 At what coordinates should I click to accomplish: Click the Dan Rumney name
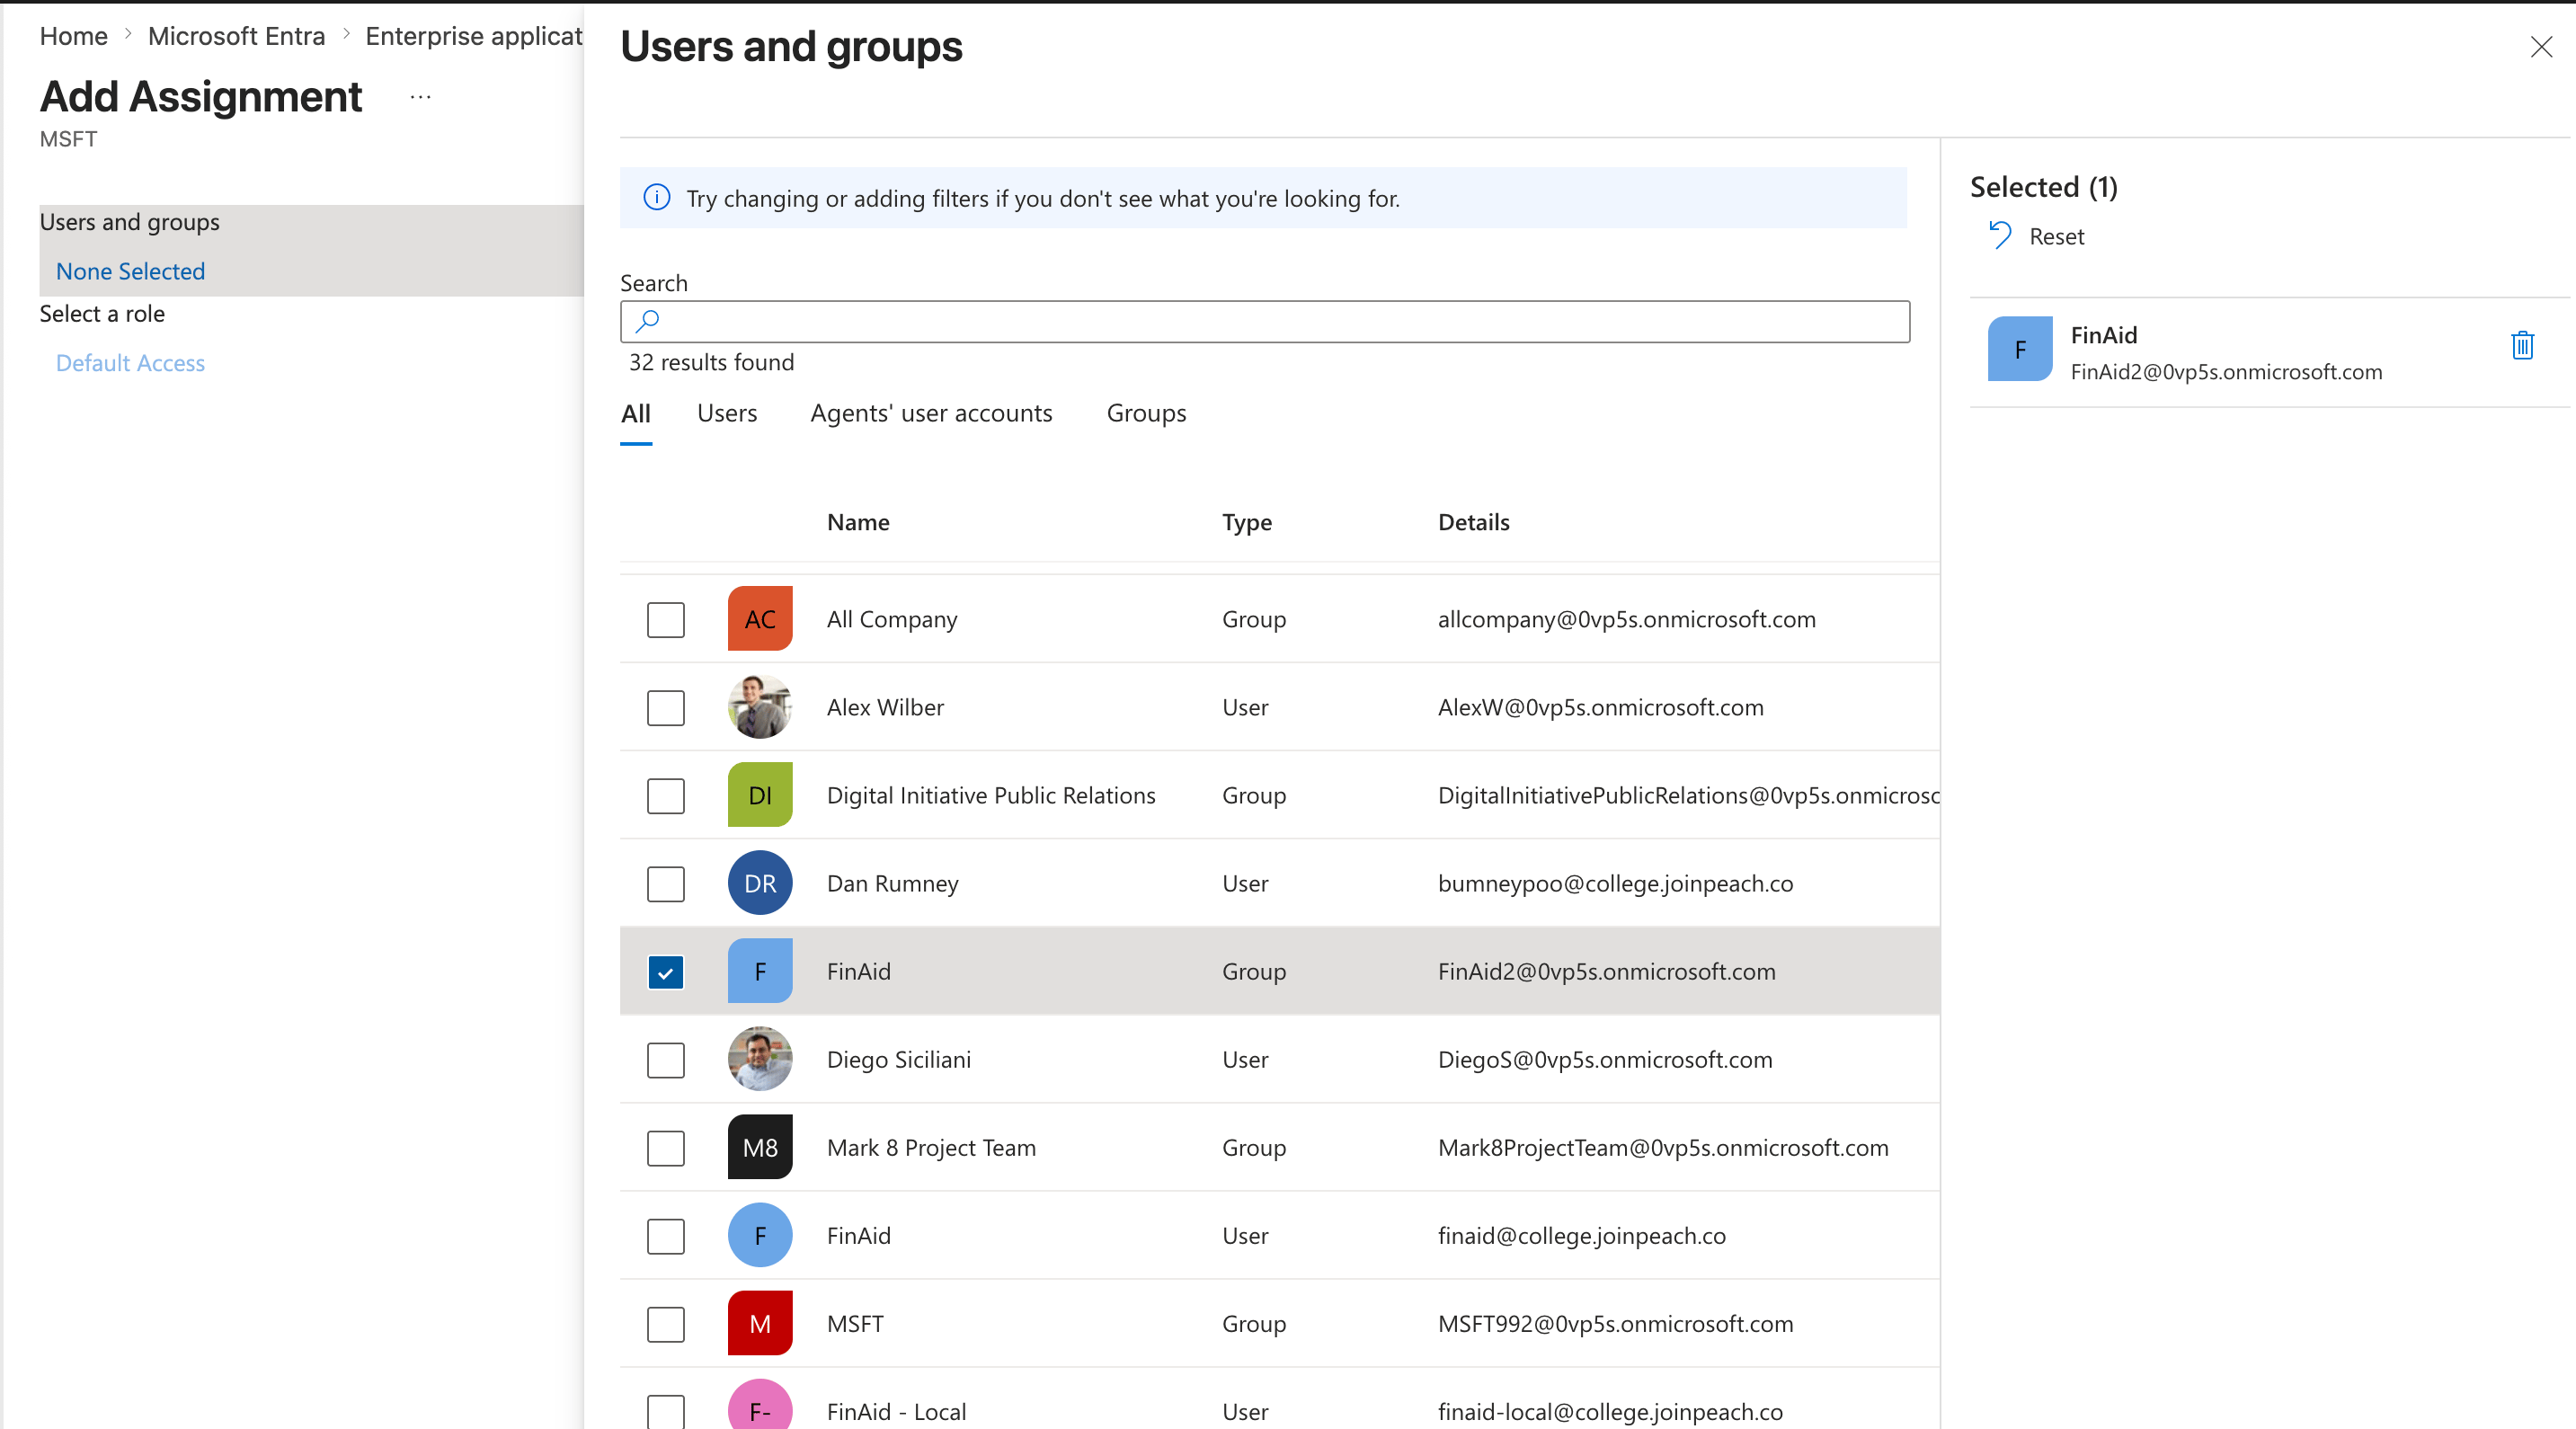(x=892, y=883)
